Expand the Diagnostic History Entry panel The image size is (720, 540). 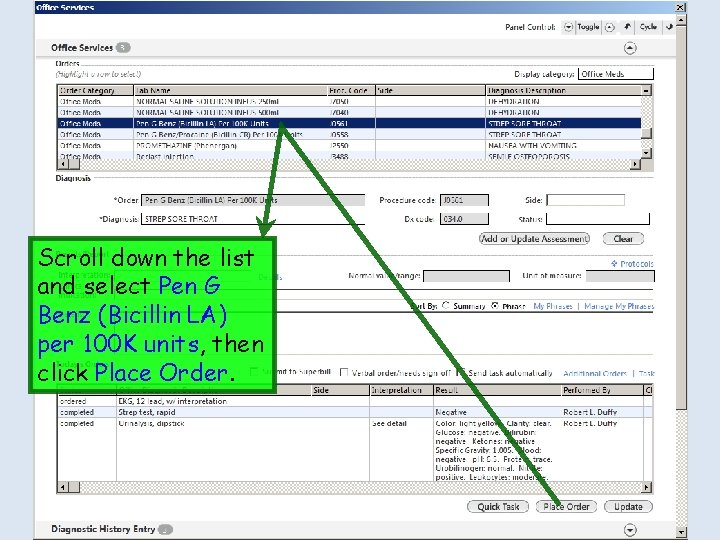pyautogui.click(x=630, y=529)
